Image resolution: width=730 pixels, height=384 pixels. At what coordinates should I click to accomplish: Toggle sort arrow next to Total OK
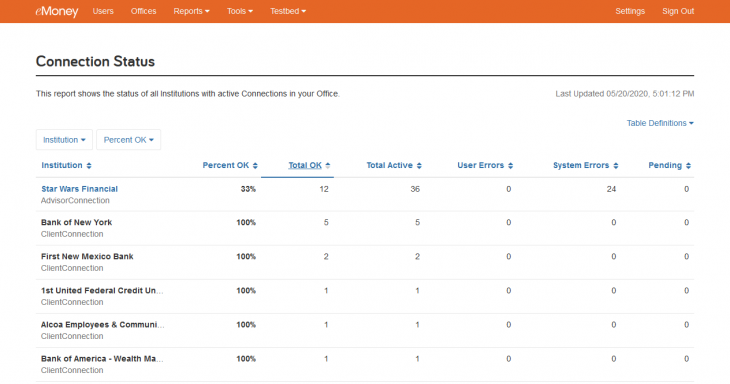pyautogui.click(x=328, y=166)
